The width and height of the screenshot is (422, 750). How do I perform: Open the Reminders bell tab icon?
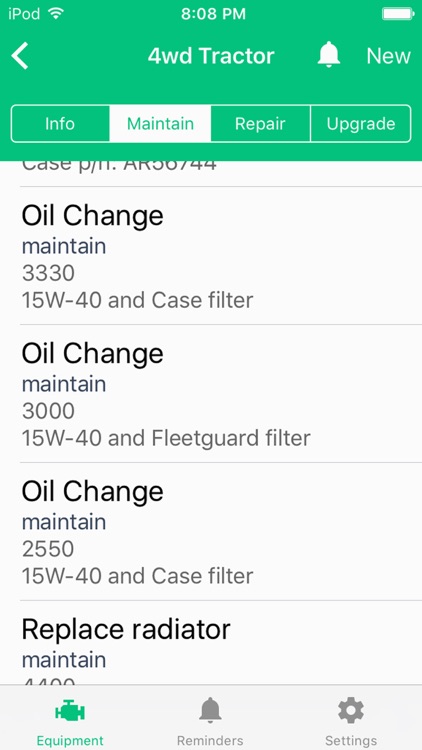tap(210, 711)
